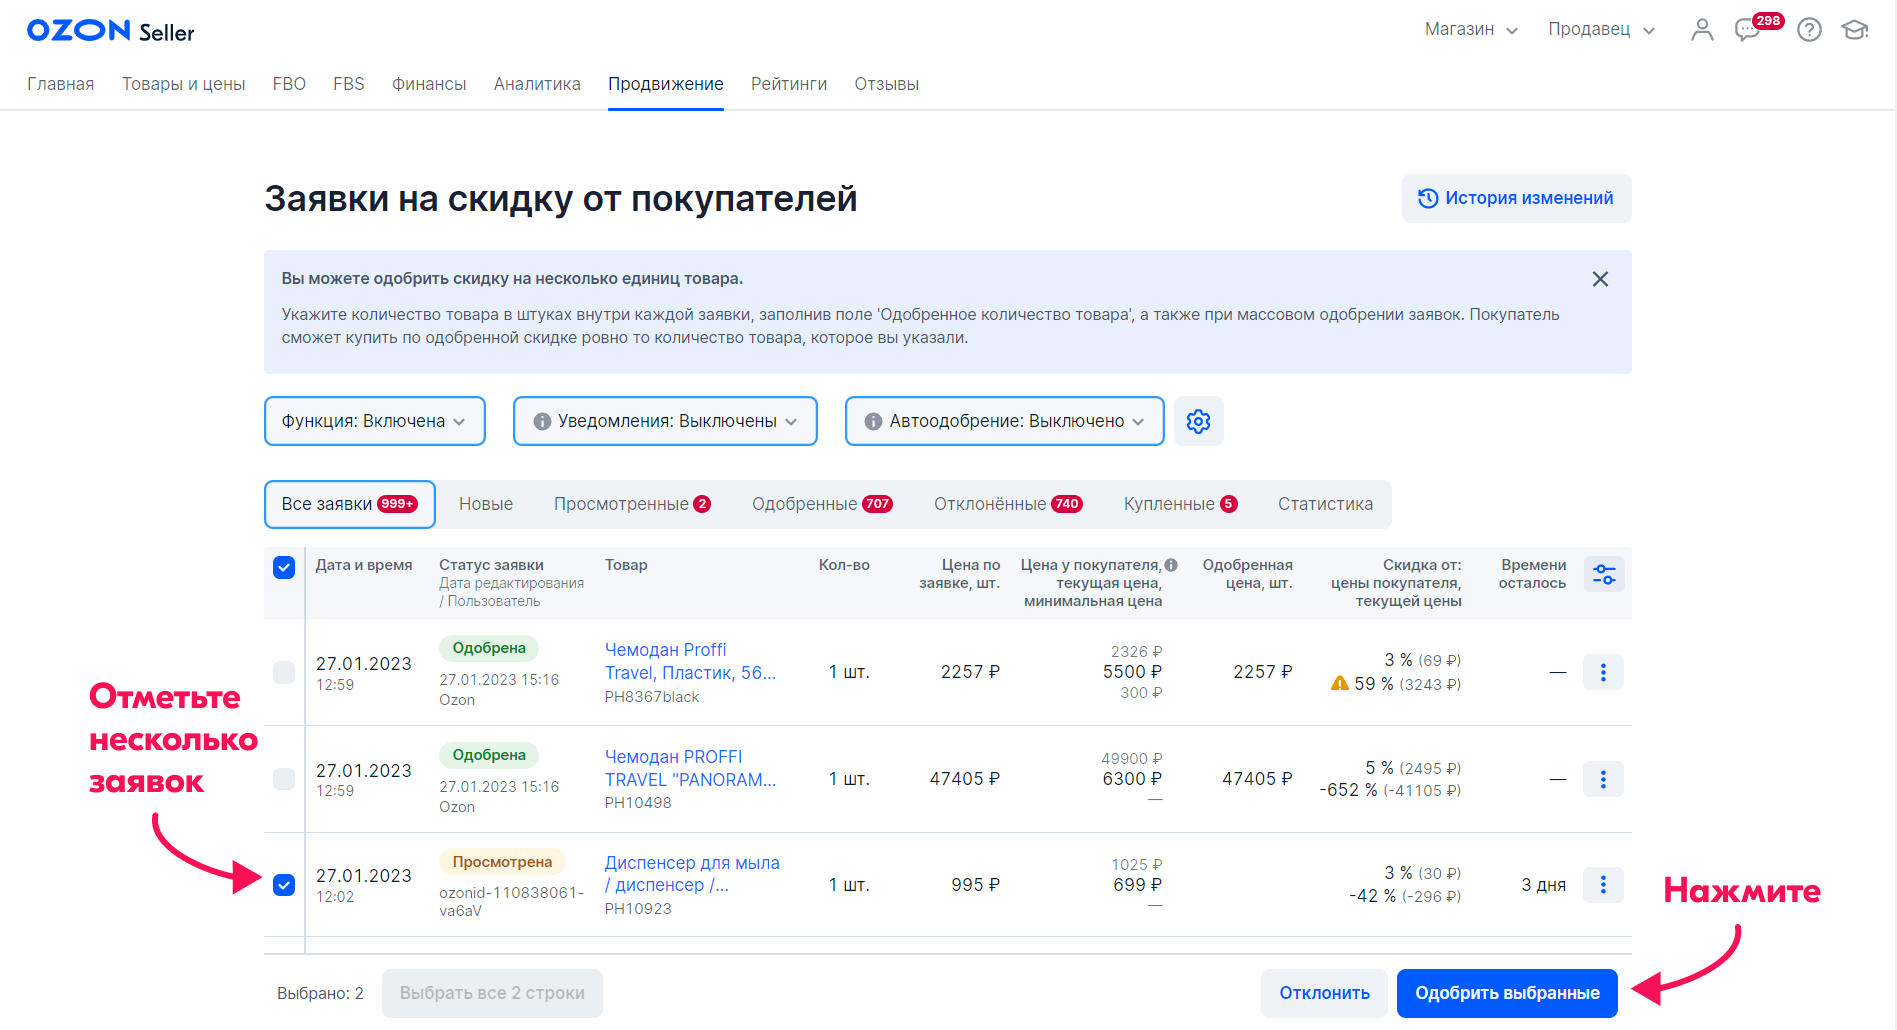The image size is (1897, 1030).
Task: Expand the Уведомления: Выключены dropdown
Action: tap(665, 421)
